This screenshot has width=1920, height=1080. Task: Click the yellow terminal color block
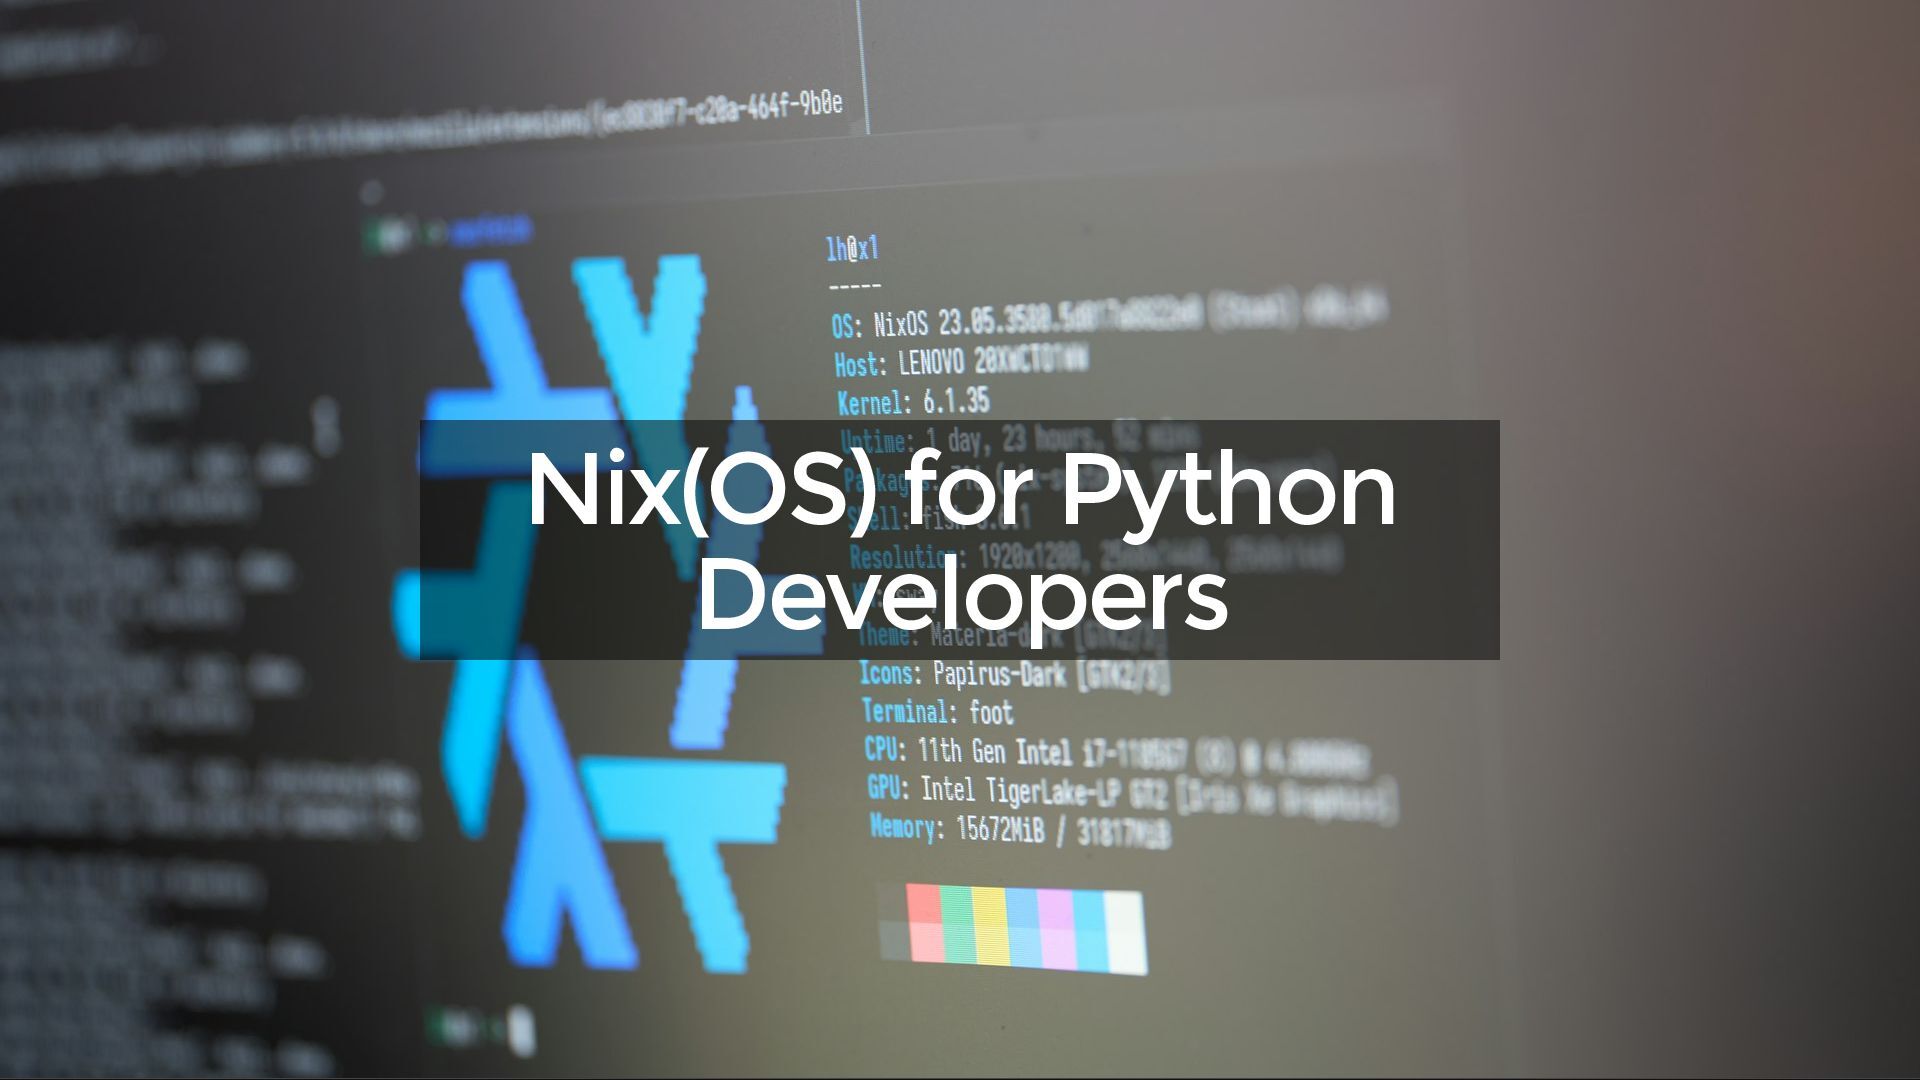(x=989, y=928)
